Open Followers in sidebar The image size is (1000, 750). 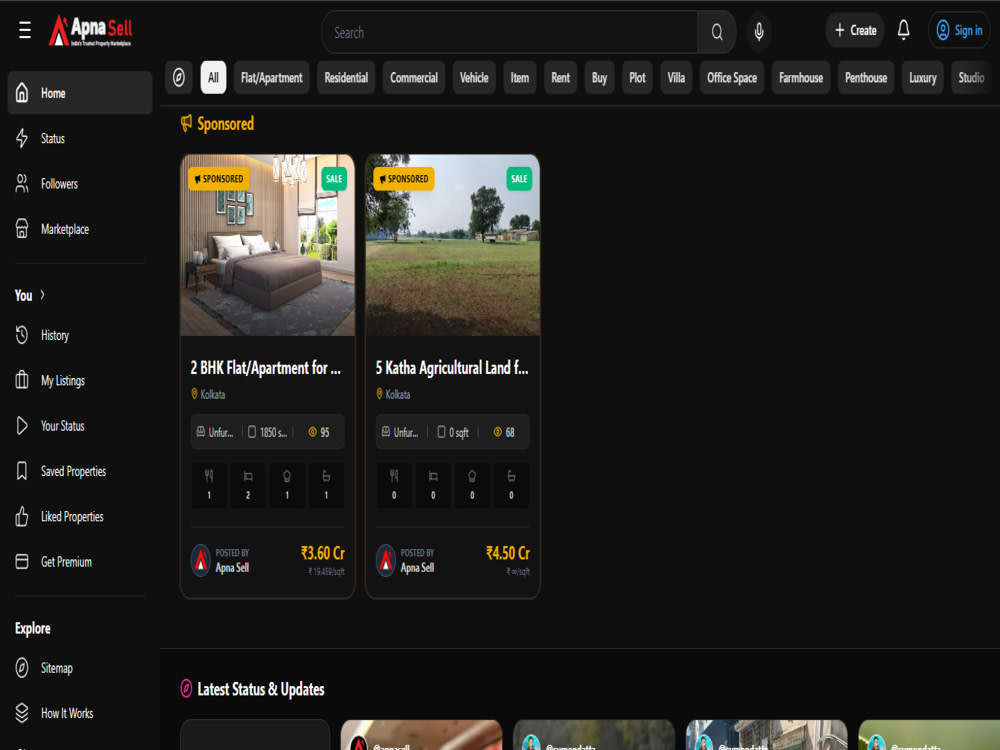point(80,184)
